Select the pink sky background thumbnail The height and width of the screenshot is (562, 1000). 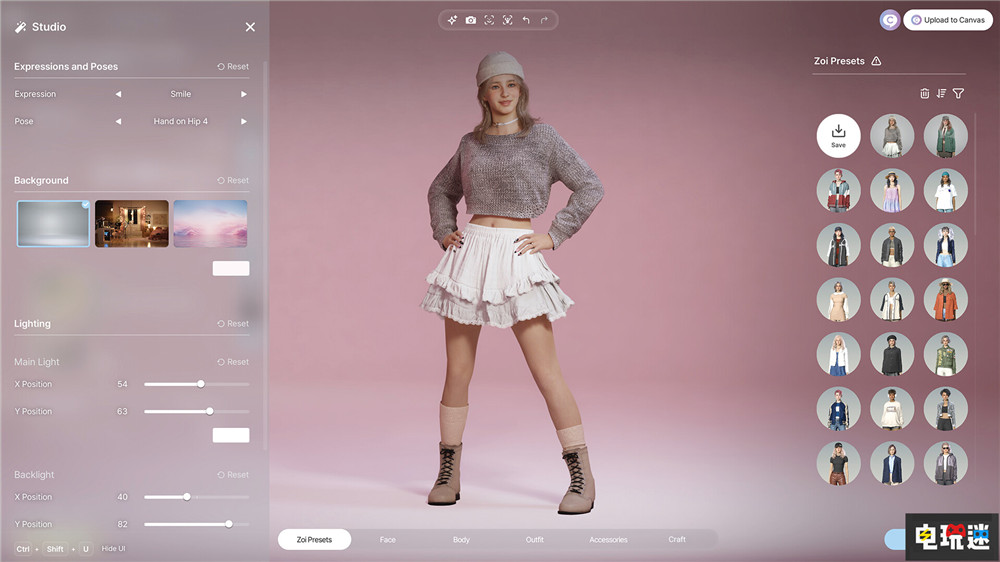pyautogui.click(x=210, y=223)
